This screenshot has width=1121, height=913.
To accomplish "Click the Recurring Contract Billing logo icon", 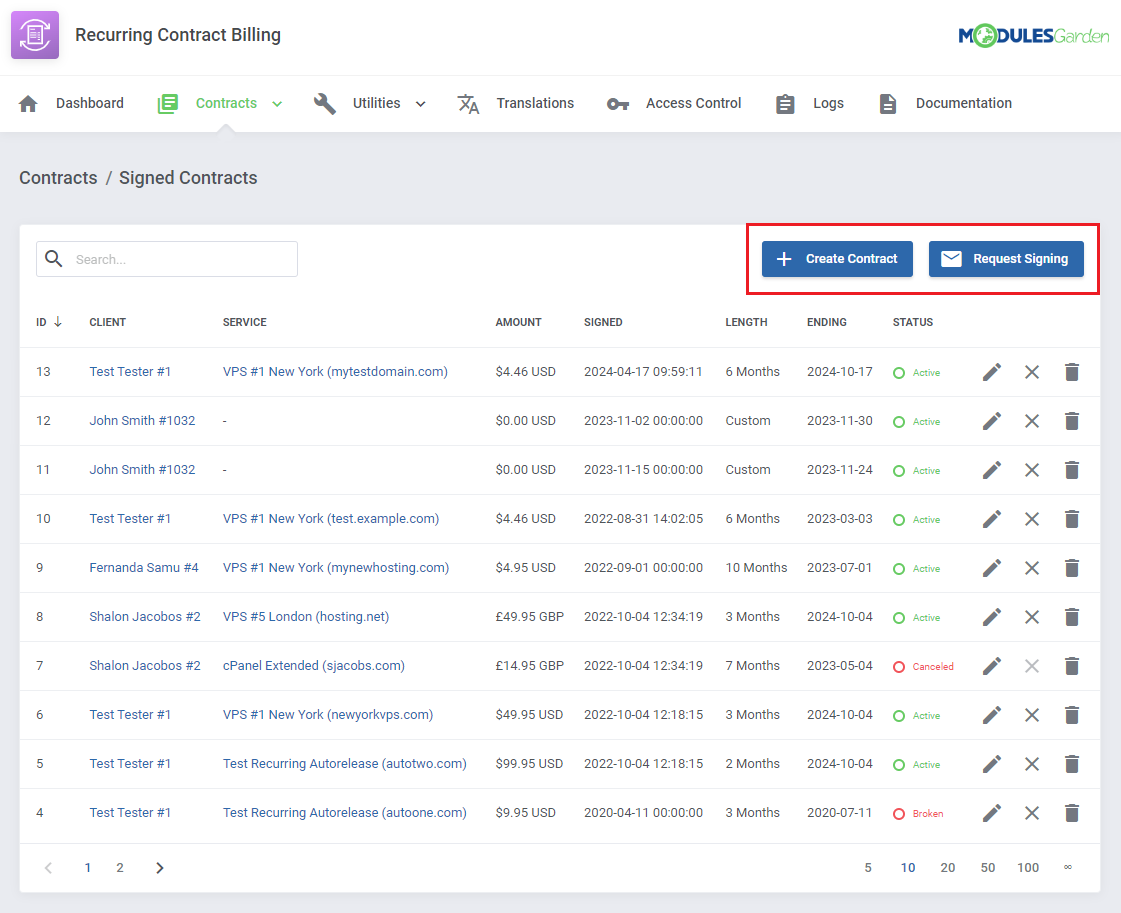I will (34, 35).
